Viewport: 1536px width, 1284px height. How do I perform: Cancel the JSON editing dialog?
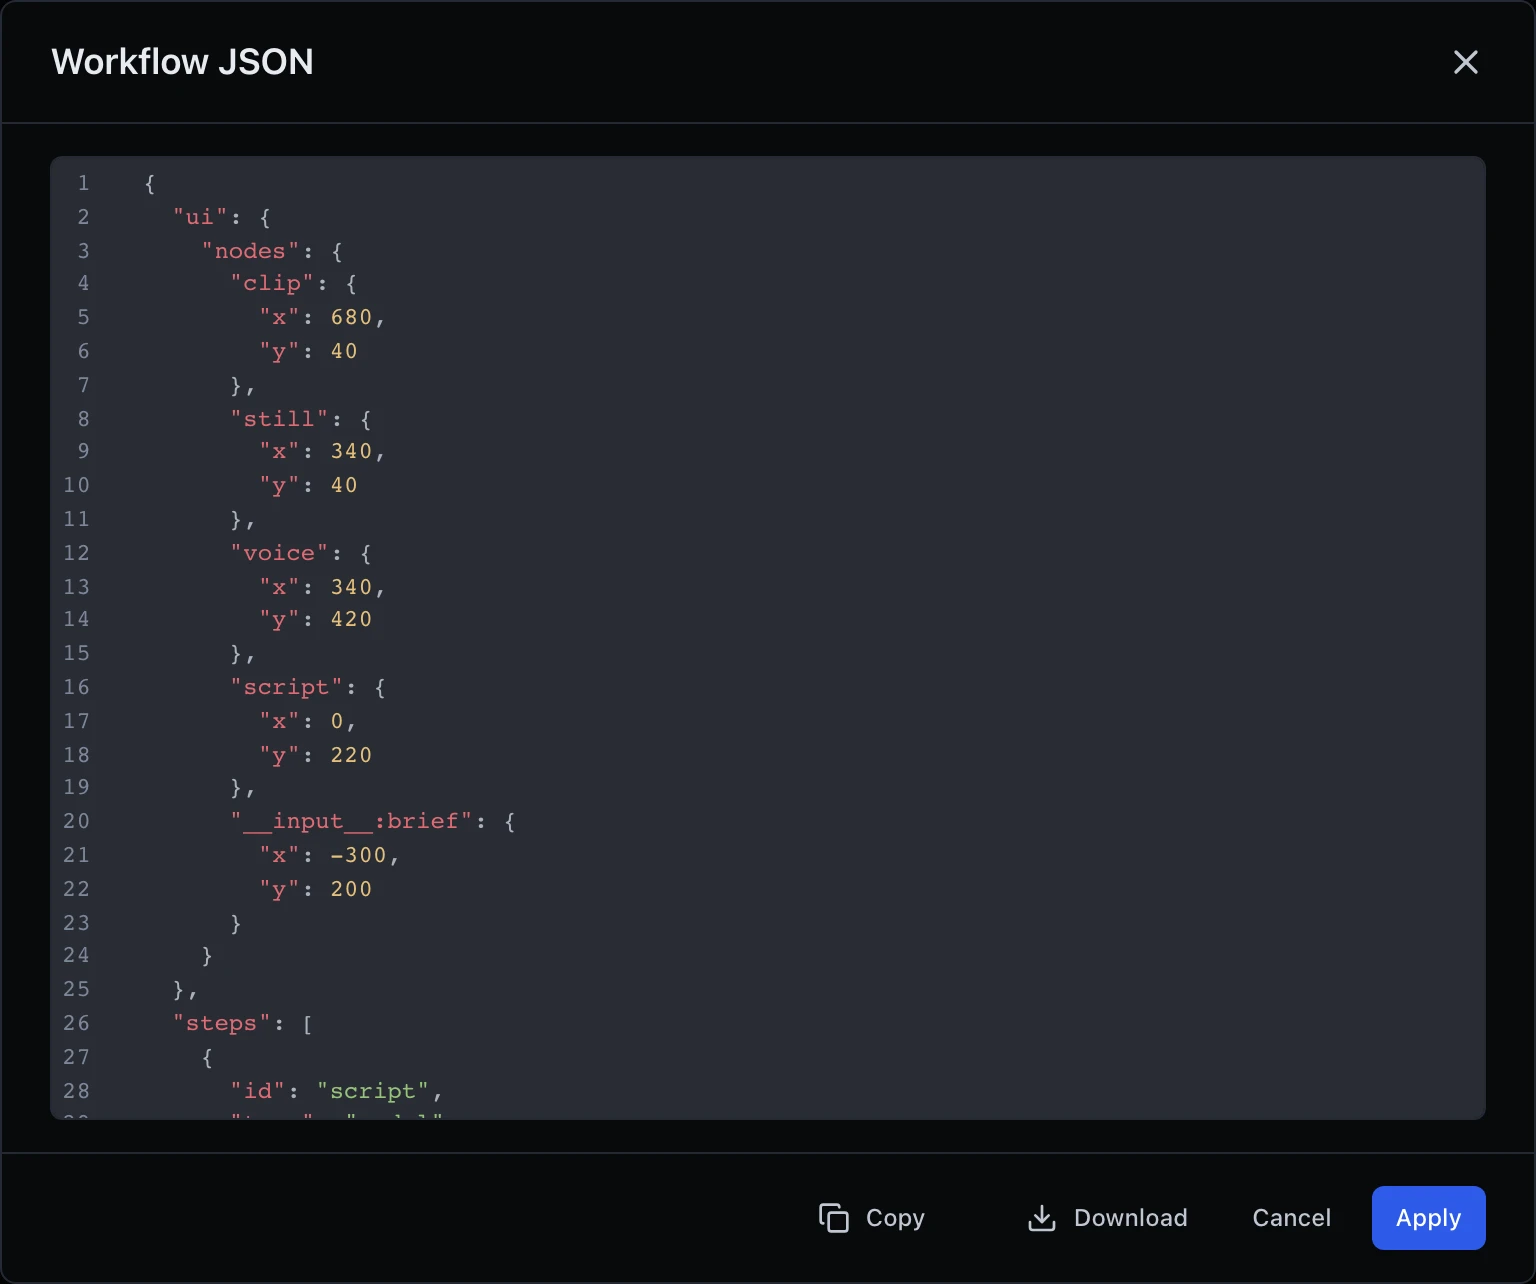[1291, 1218]
